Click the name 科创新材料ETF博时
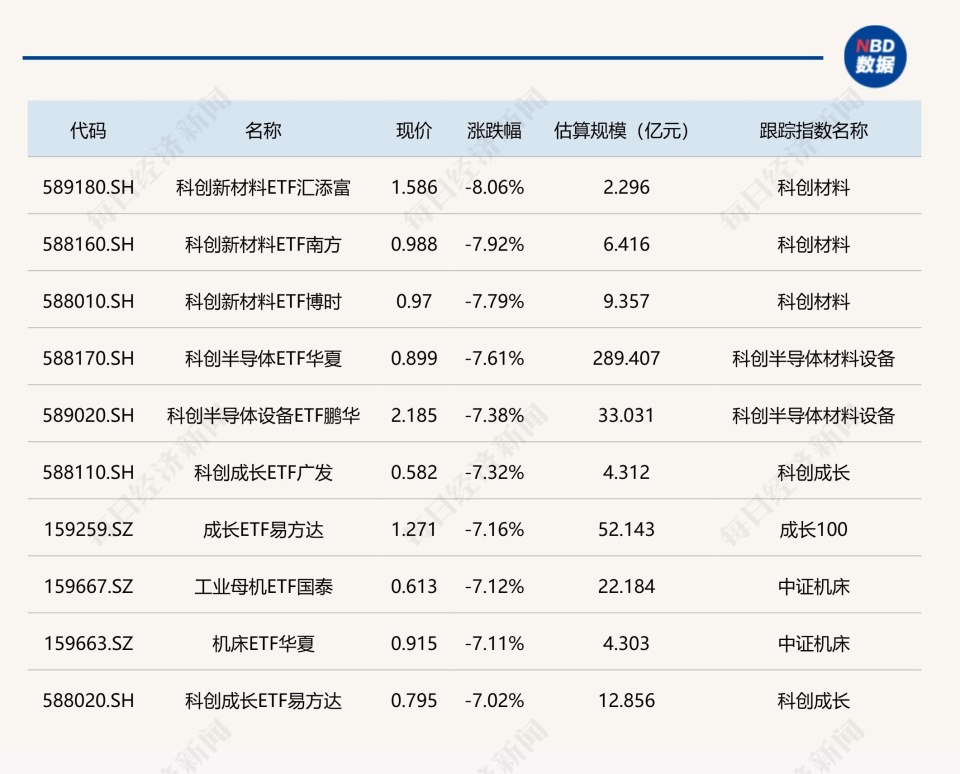Screen dimensions: 960x774 coord(263,301)
